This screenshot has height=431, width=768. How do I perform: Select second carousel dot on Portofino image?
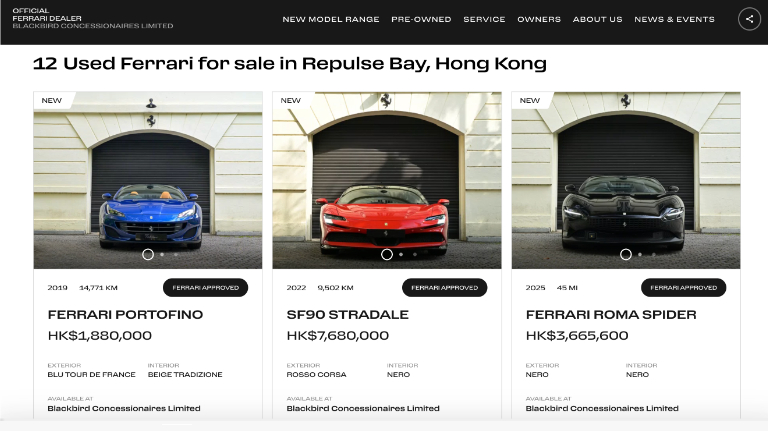[x=162, y=254]
